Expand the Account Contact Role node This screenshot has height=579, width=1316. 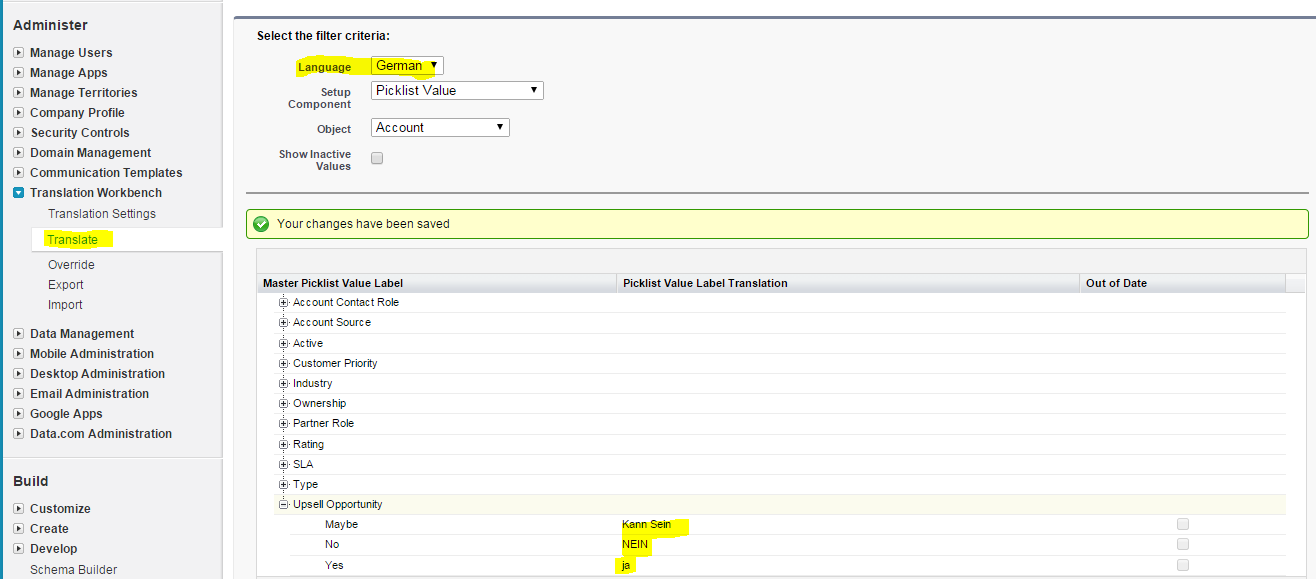[x=284, y=303]
